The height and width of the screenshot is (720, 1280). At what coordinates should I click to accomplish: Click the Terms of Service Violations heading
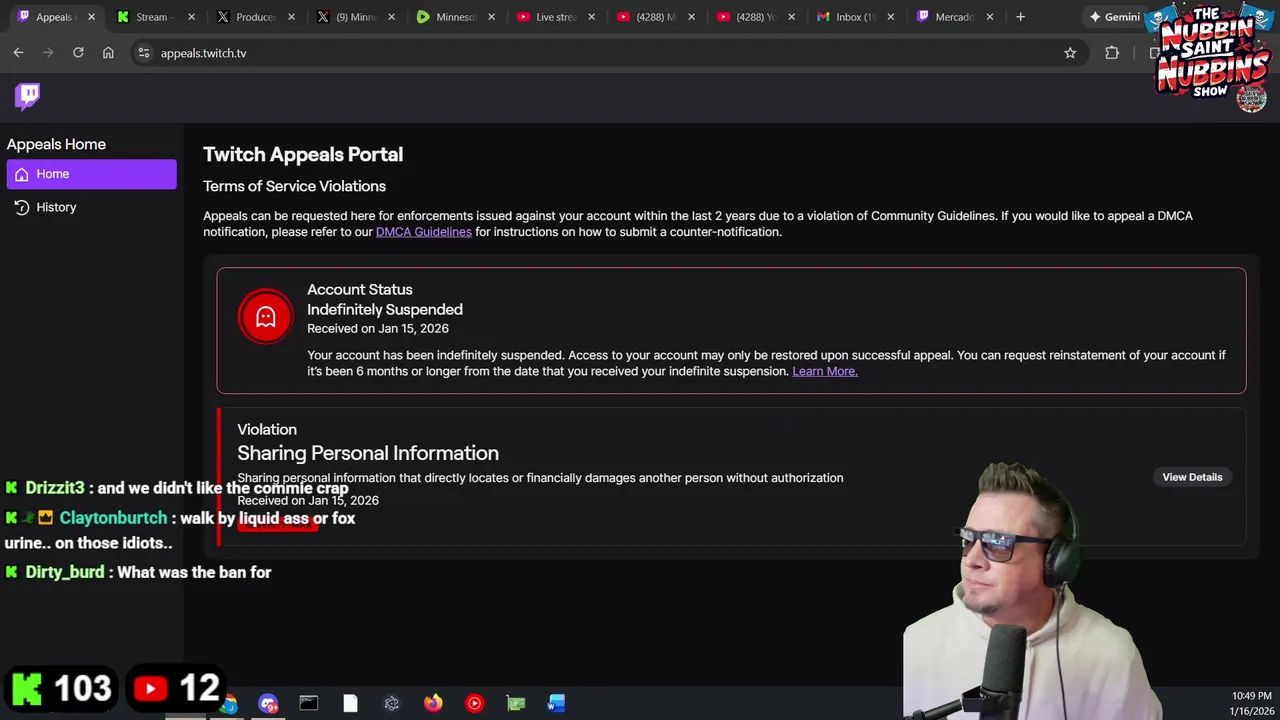tap(294, 186)
